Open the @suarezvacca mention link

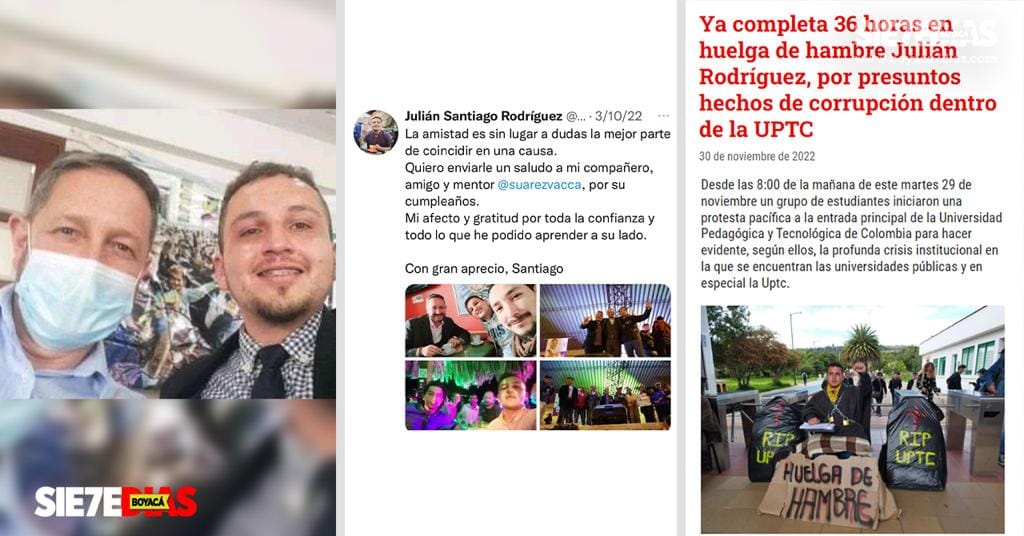[539, 185]
